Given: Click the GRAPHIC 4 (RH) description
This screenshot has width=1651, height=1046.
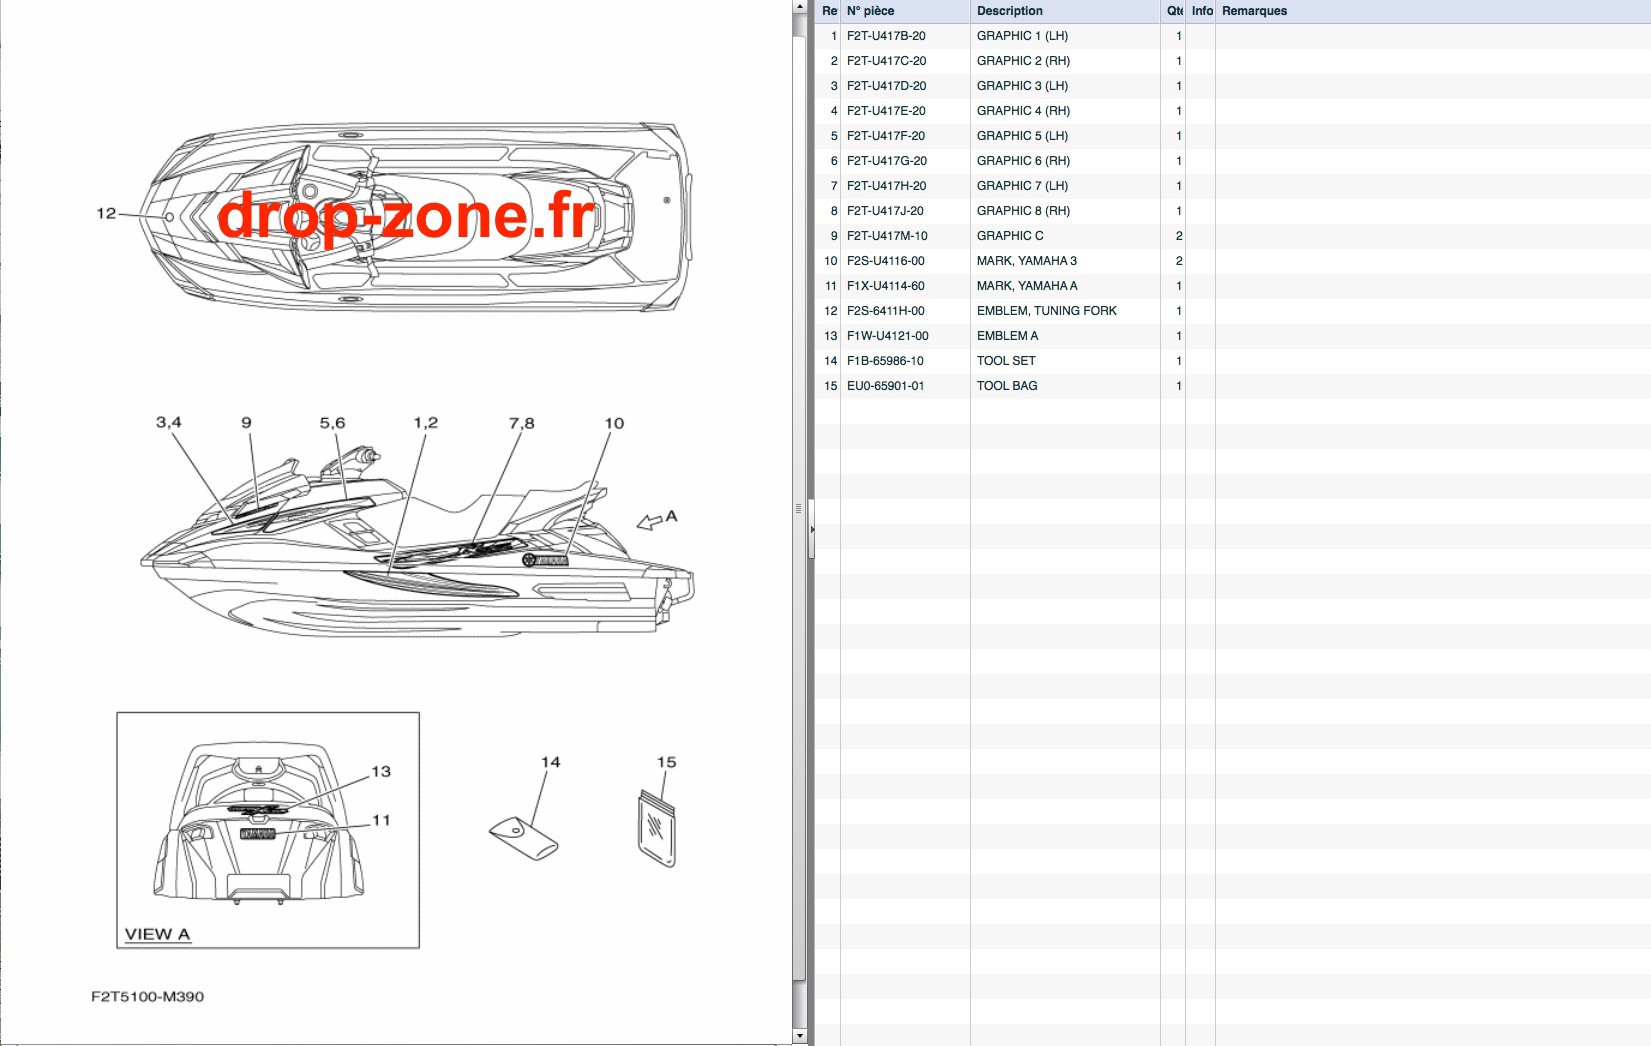Looking at the screenshot, I should (1023, 111).
